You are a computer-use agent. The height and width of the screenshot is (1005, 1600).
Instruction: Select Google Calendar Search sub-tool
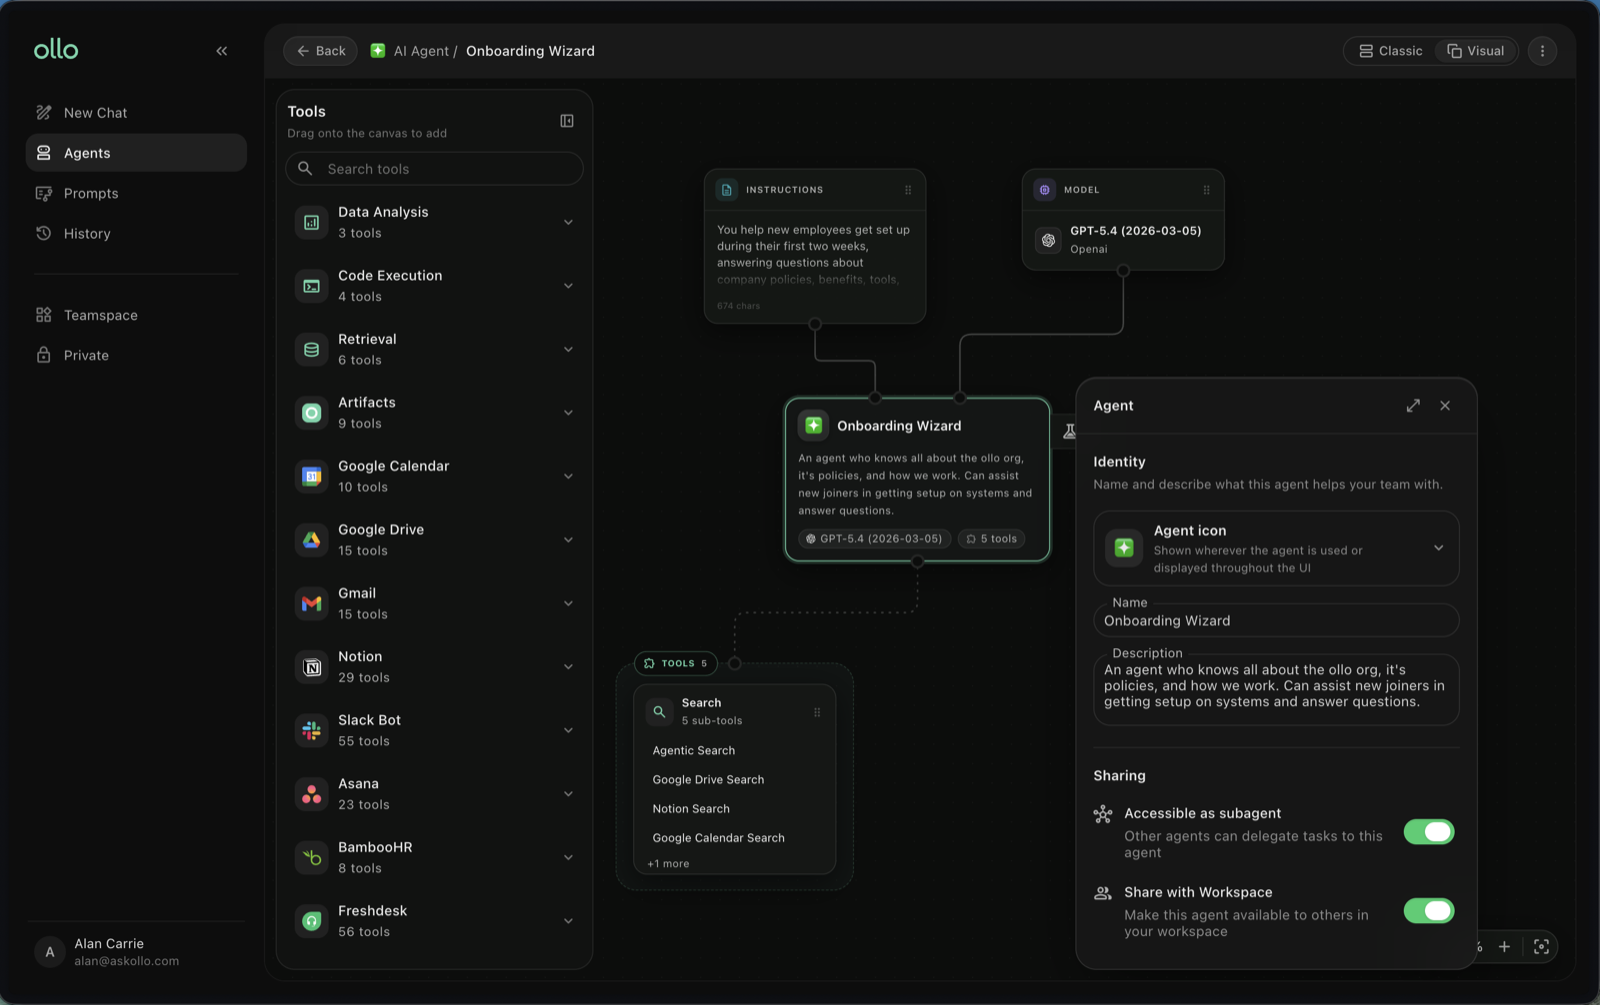pos(718,838)
